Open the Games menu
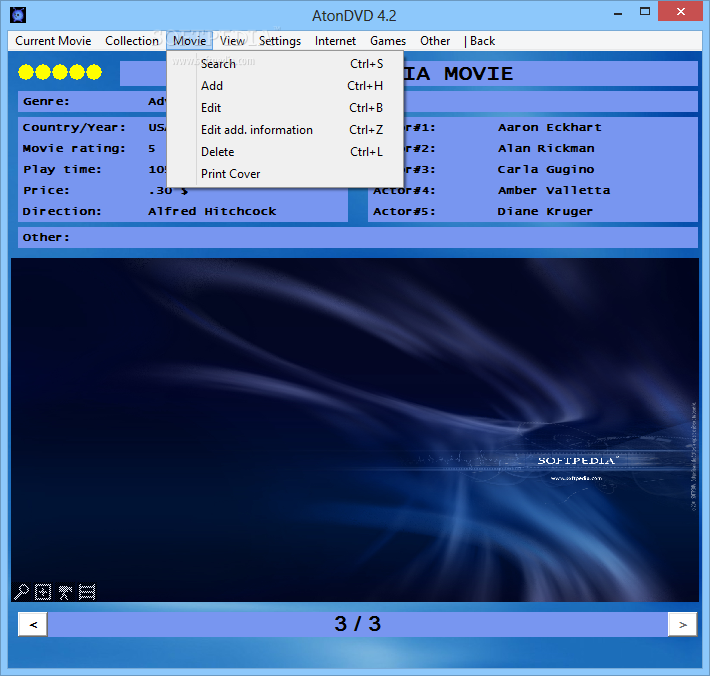Image resolution: width=710 pixels, height=676 pixels. [388, 41]
